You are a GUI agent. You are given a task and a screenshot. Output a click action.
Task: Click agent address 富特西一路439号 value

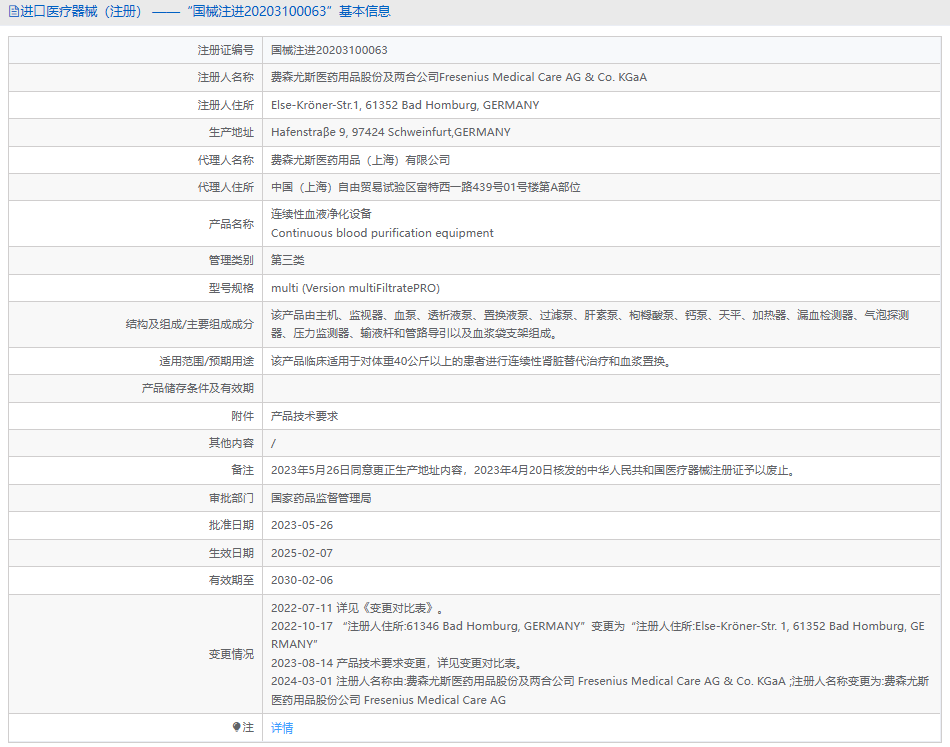pos(425,187)
